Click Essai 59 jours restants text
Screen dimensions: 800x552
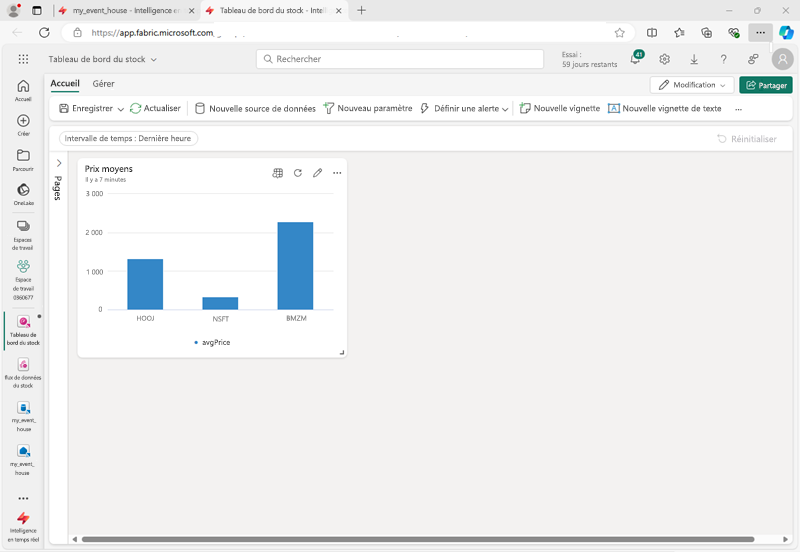coord(589,60)
